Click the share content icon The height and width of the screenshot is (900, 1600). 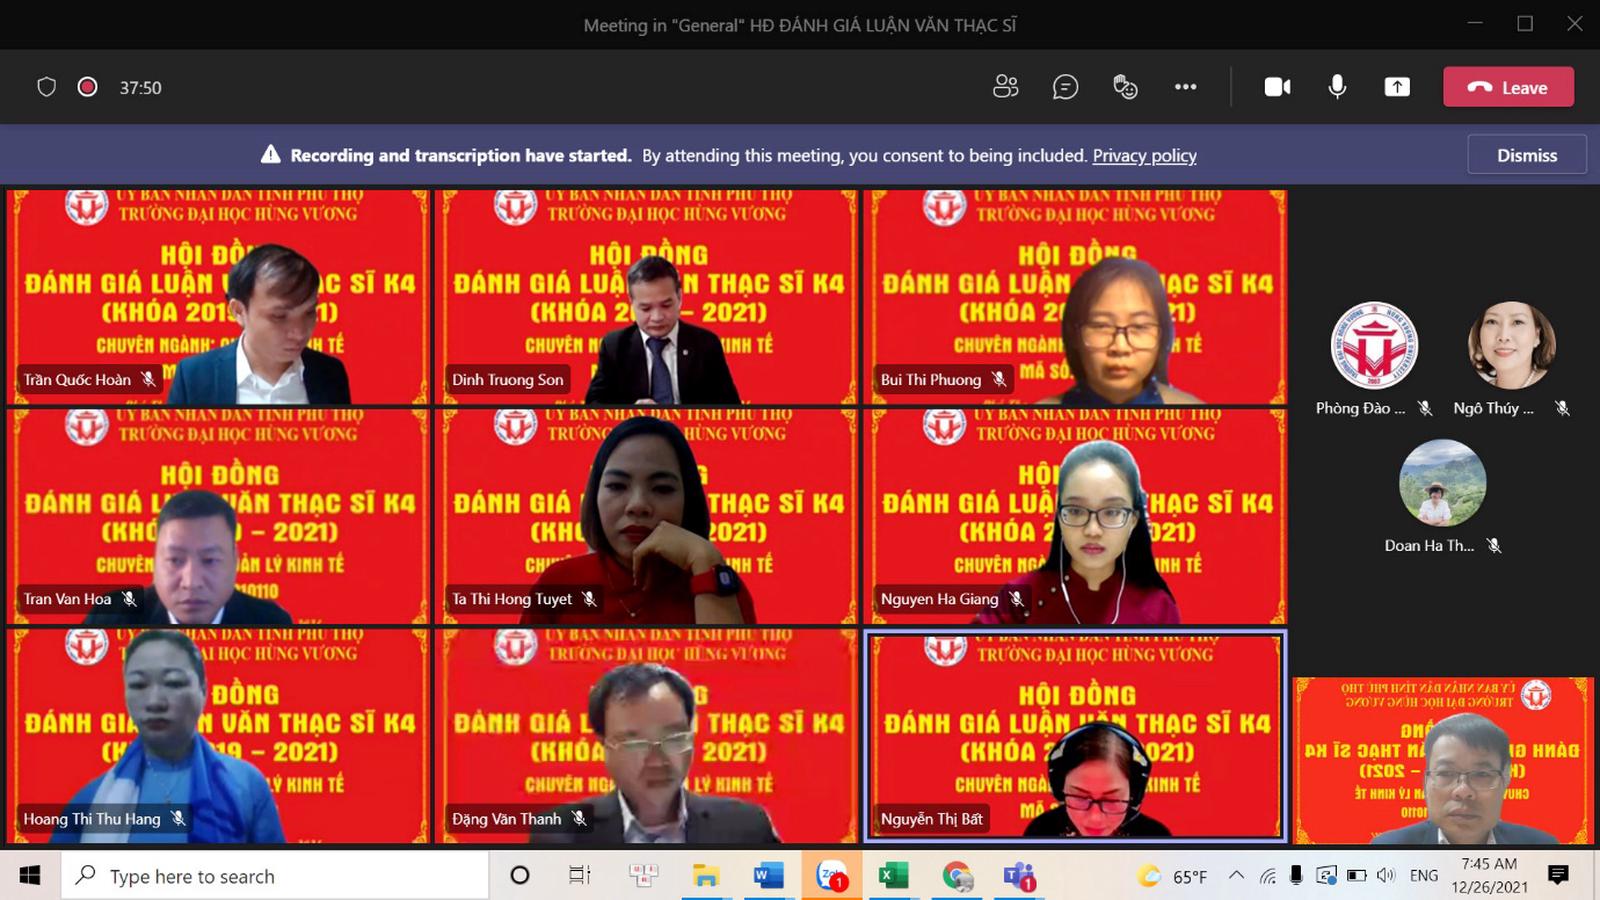1397,87
